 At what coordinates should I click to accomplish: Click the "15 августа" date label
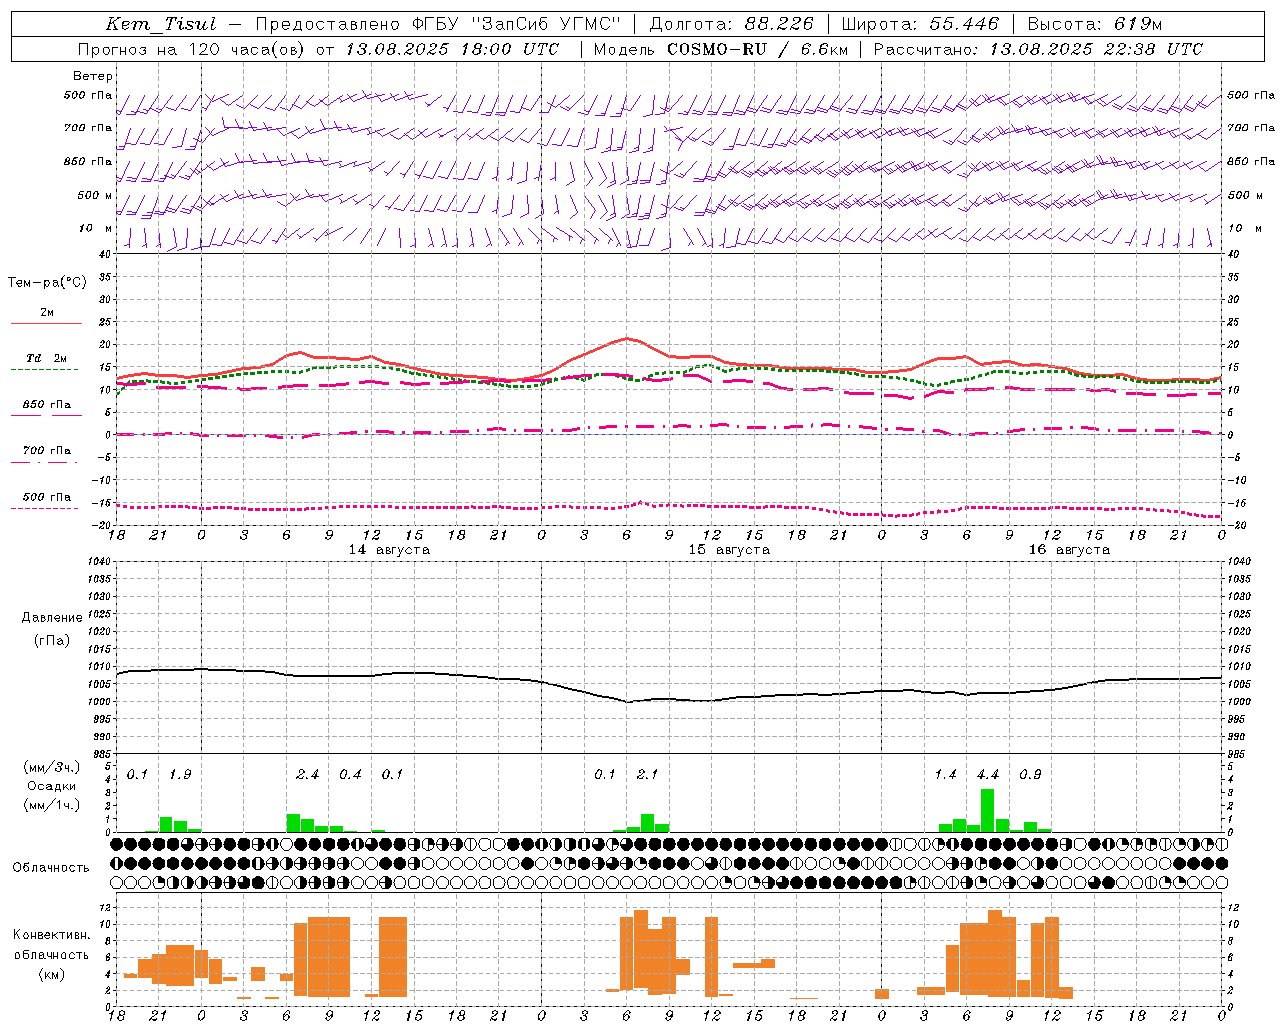coord(729,550)
